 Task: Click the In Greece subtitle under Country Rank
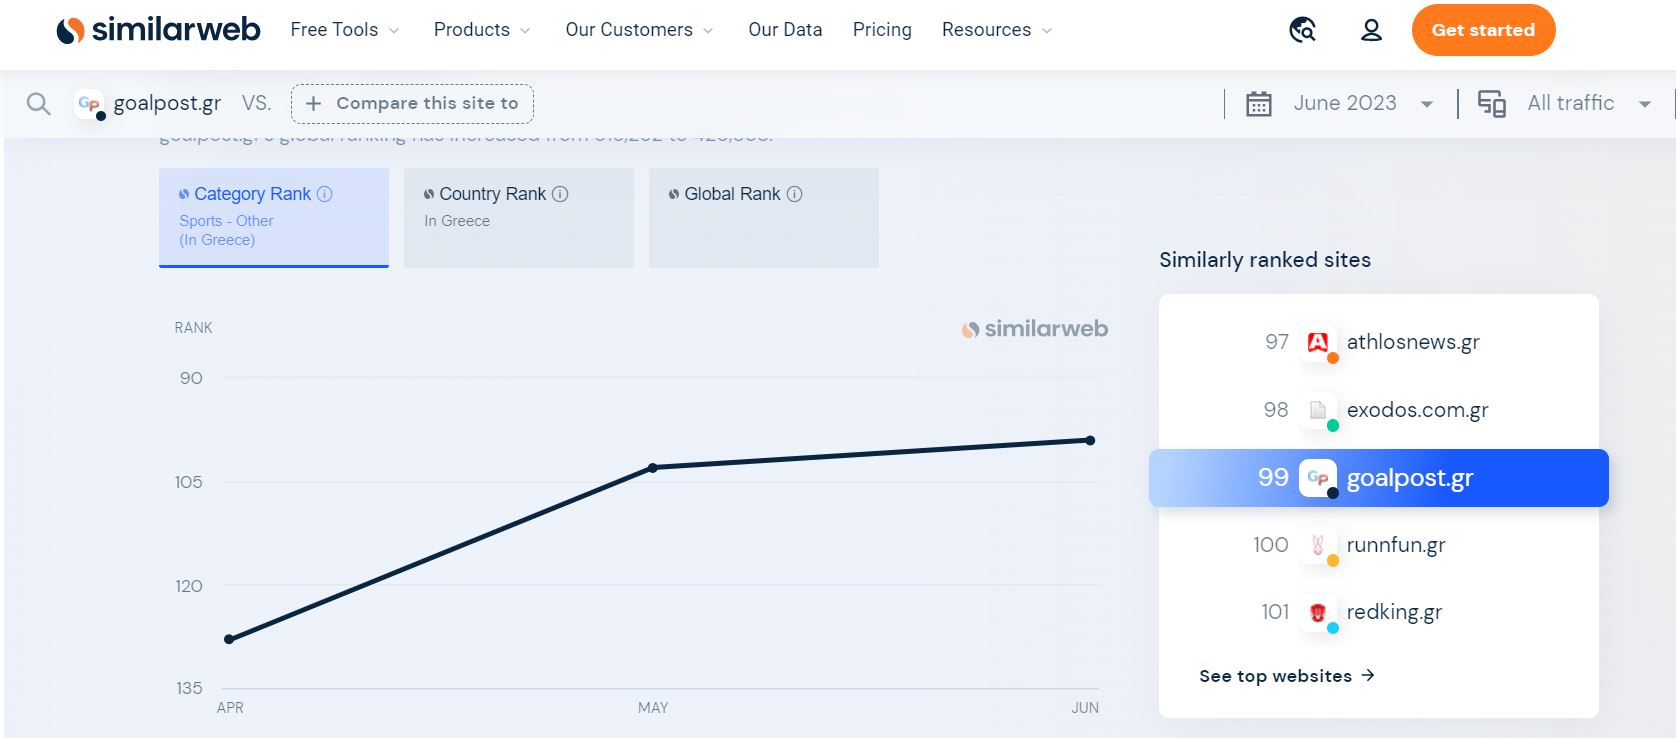[x=457, y=221]
